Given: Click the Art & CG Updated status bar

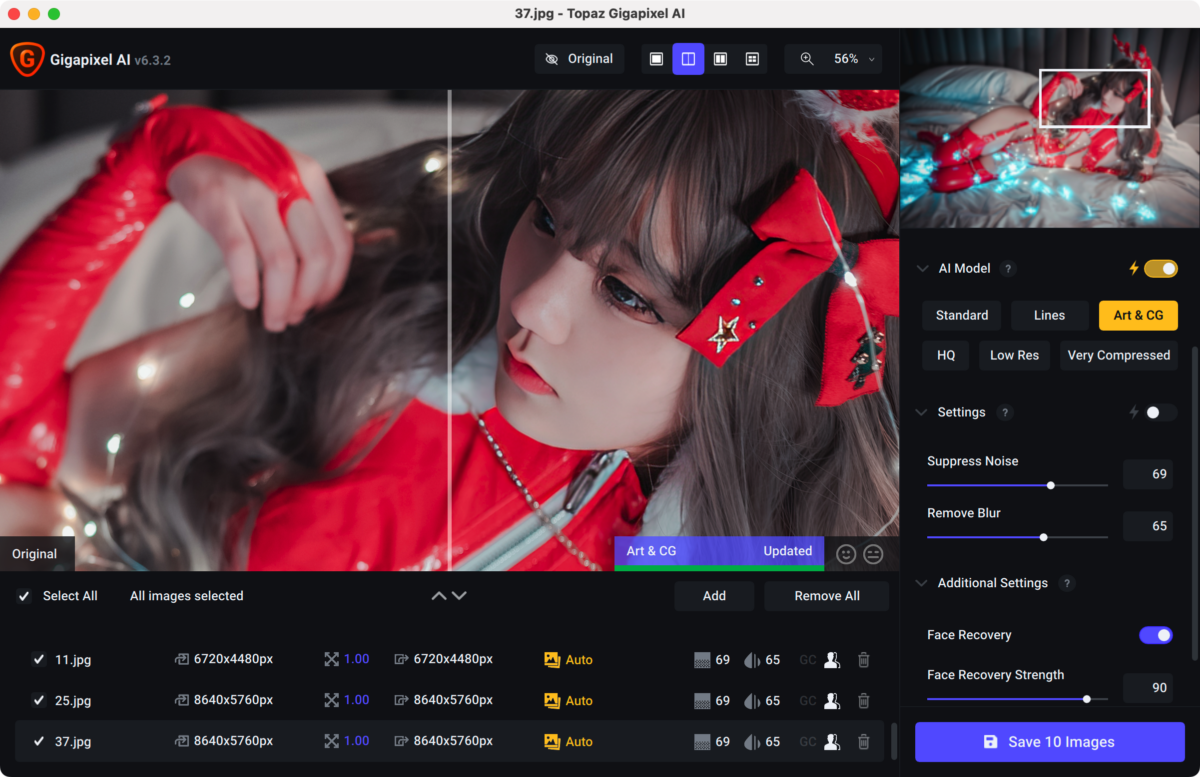Looking at the screenshot, I should point(719,552).
